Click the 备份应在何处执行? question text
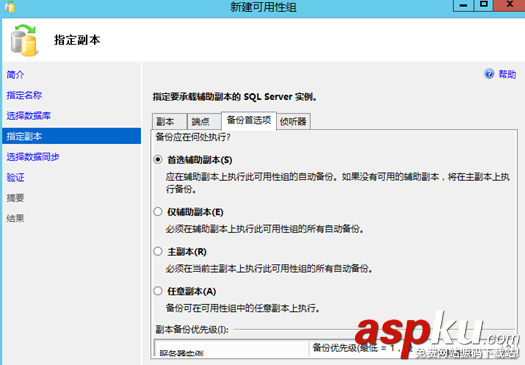 [193, 137]
